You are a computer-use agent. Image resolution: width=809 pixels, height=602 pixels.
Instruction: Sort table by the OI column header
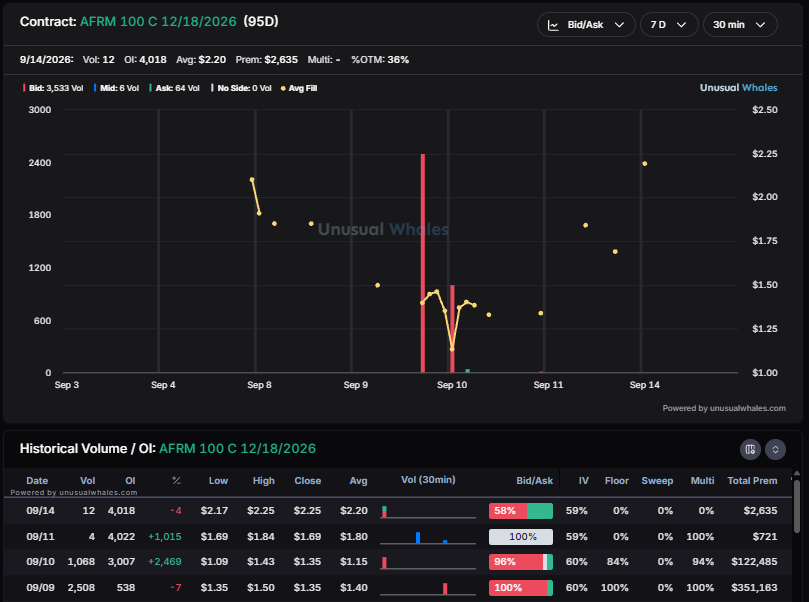[x=131, y=480]
